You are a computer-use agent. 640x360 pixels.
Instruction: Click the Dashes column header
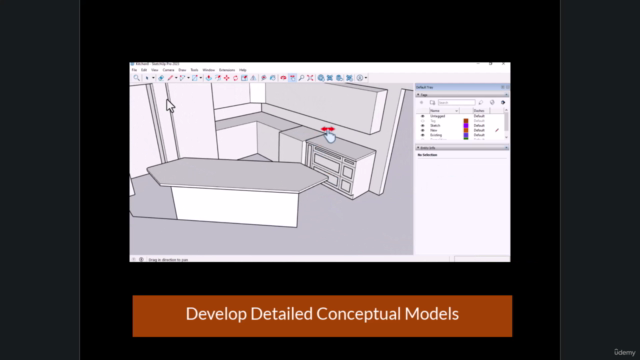(481, 111)
